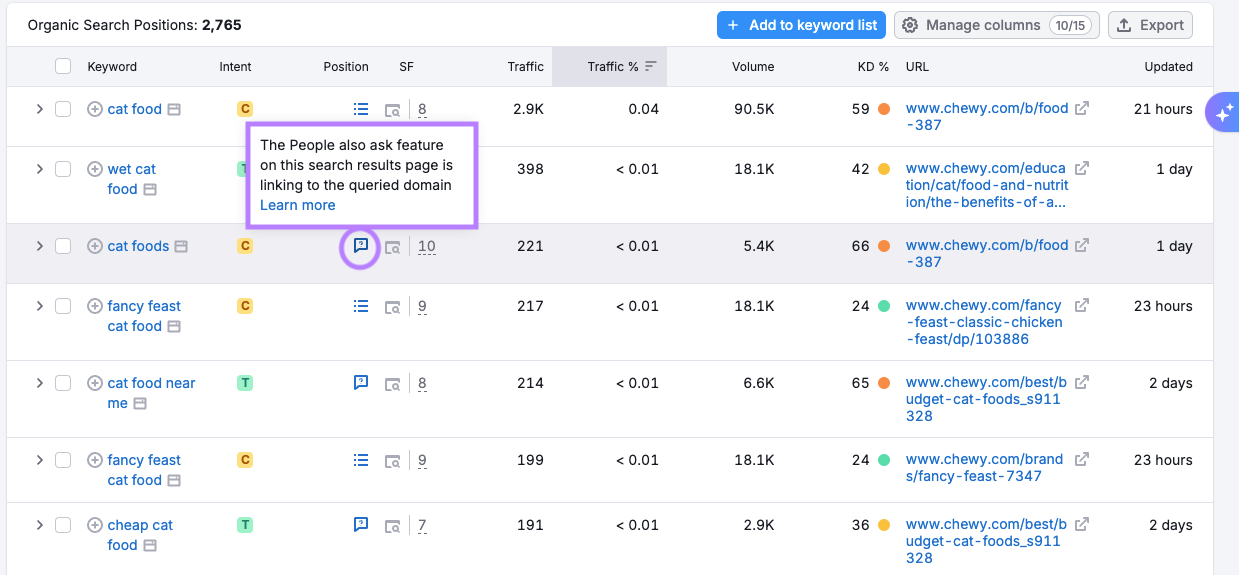Screen dimensions: 1239x575
Task: Open the "cat foods" keyword link
Action: pyautogui.click(x=138, y=246)
